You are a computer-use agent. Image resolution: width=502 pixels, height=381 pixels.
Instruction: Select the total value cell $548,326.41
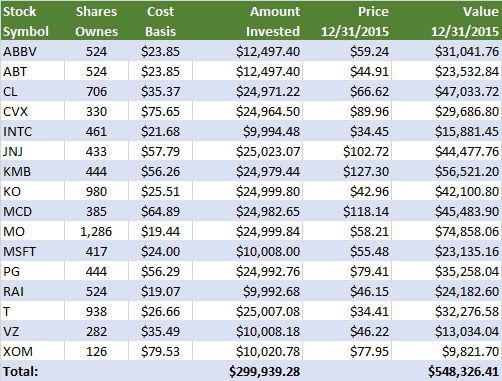[447, 371]
